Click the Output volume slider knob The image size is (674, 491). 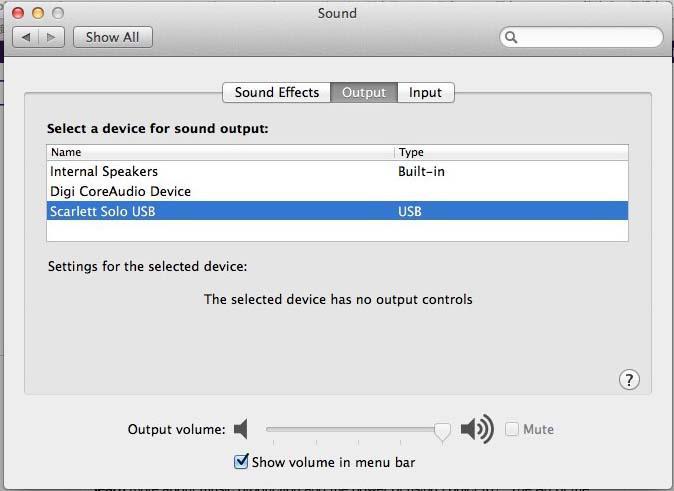[442, 431]
